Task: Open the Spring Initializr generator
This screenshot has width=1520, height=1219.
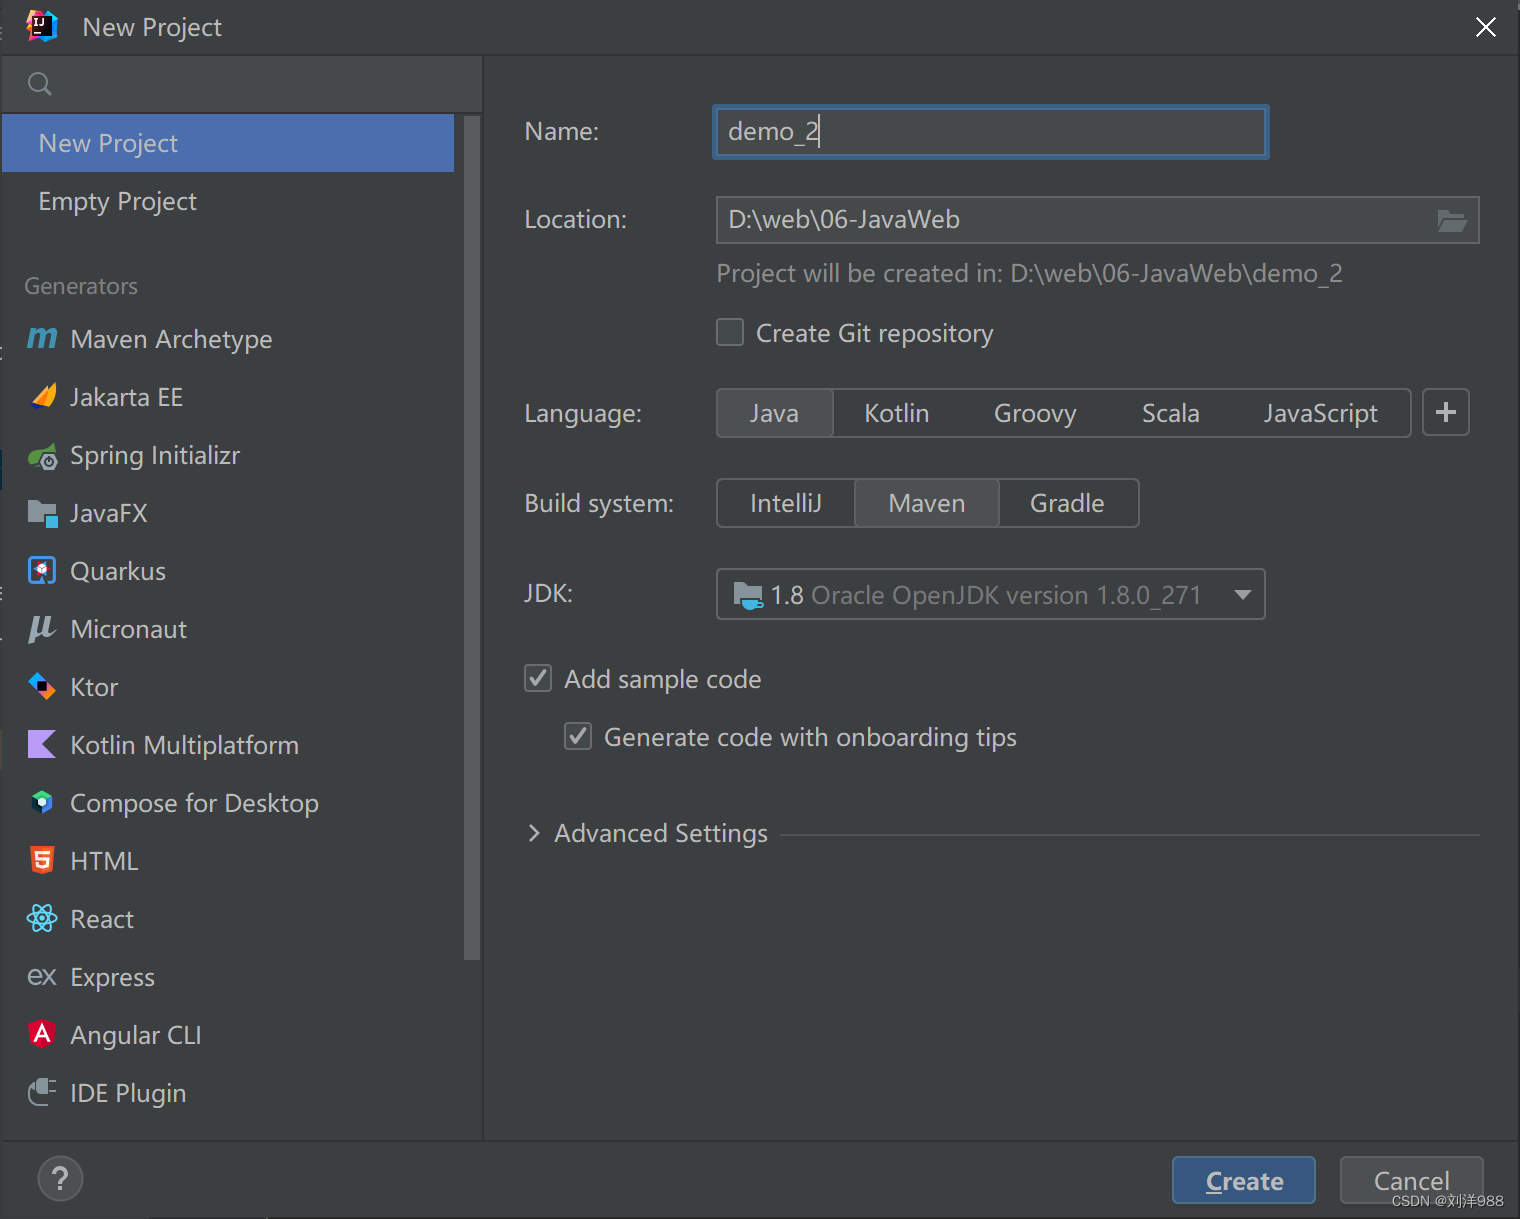Action: [x=228, y=455]
